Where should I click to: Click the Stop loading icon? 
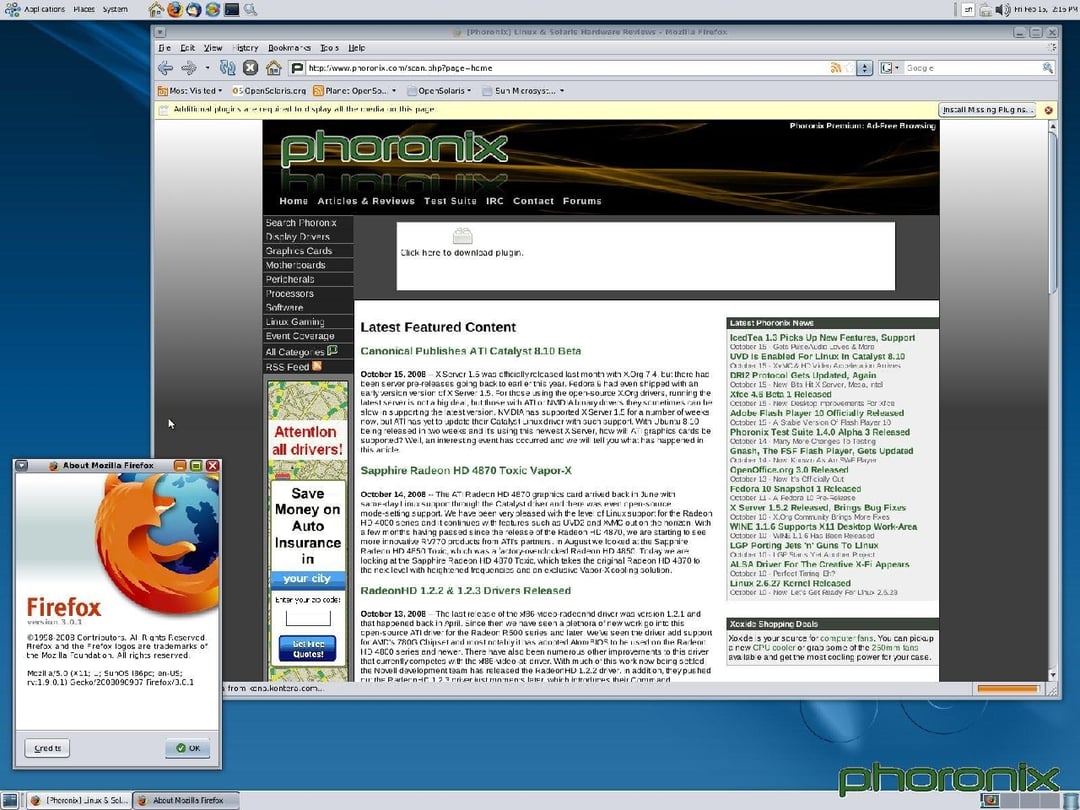tap(250, 68)
